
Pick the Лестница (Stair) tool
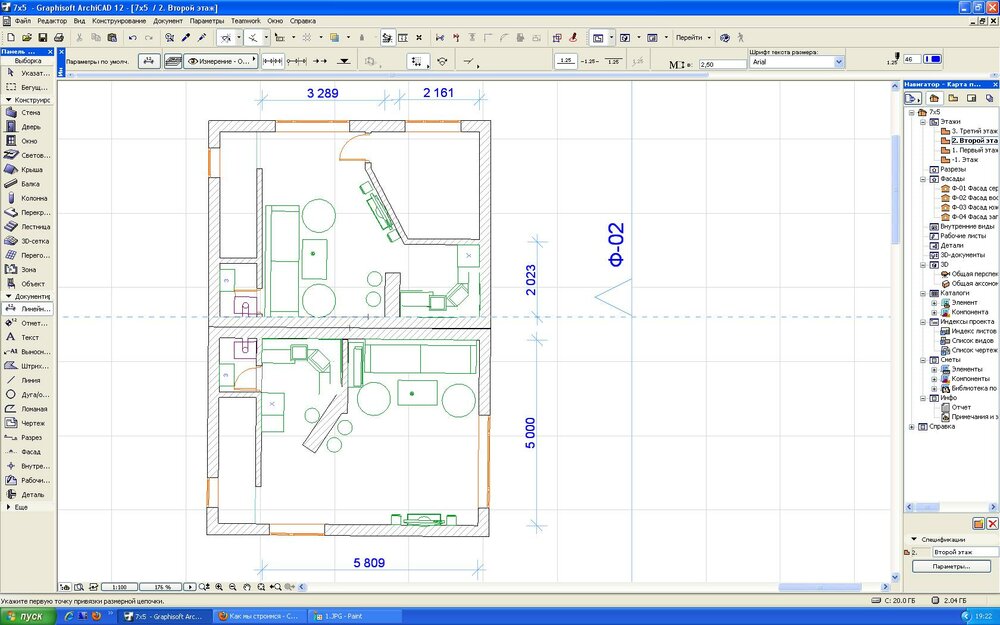click(32, 227)
